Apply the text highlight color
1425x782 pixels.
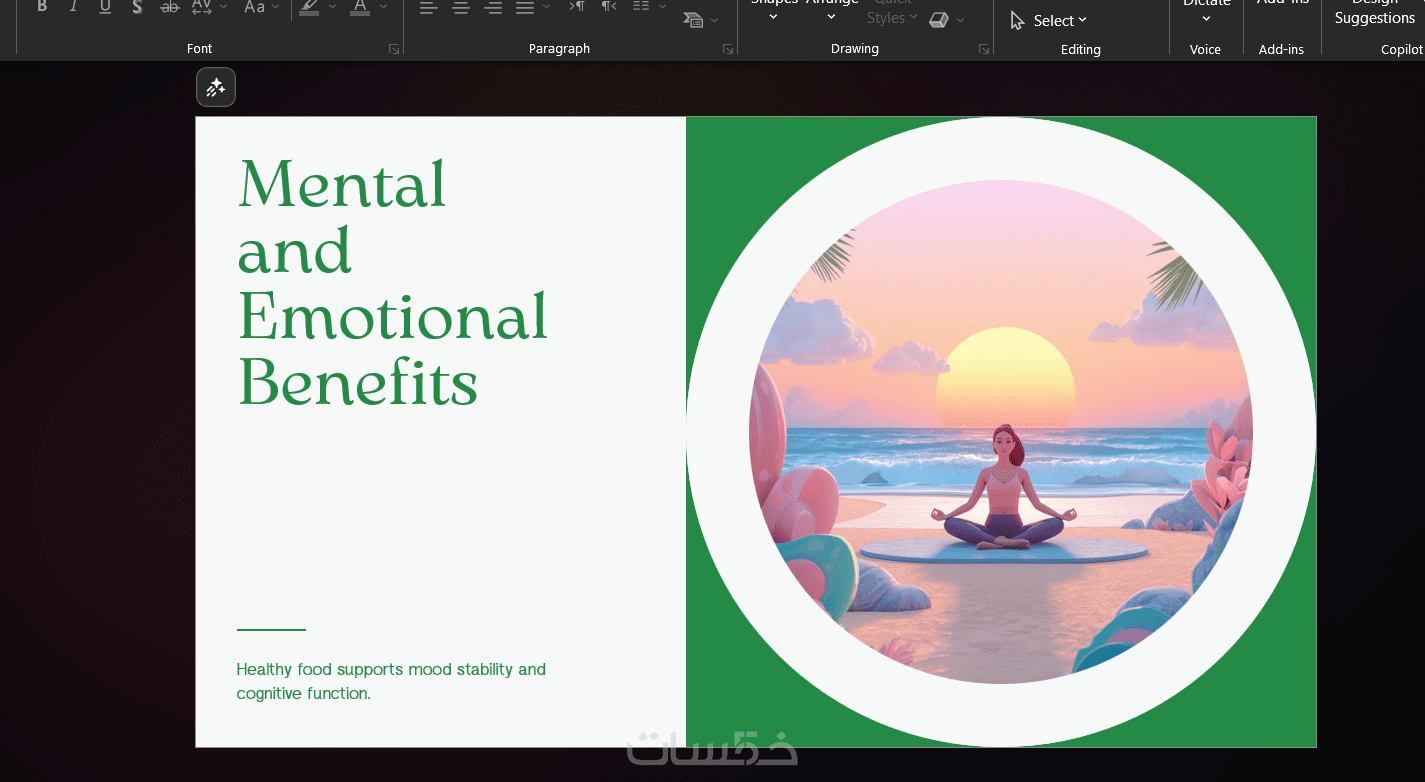(309, 7)
